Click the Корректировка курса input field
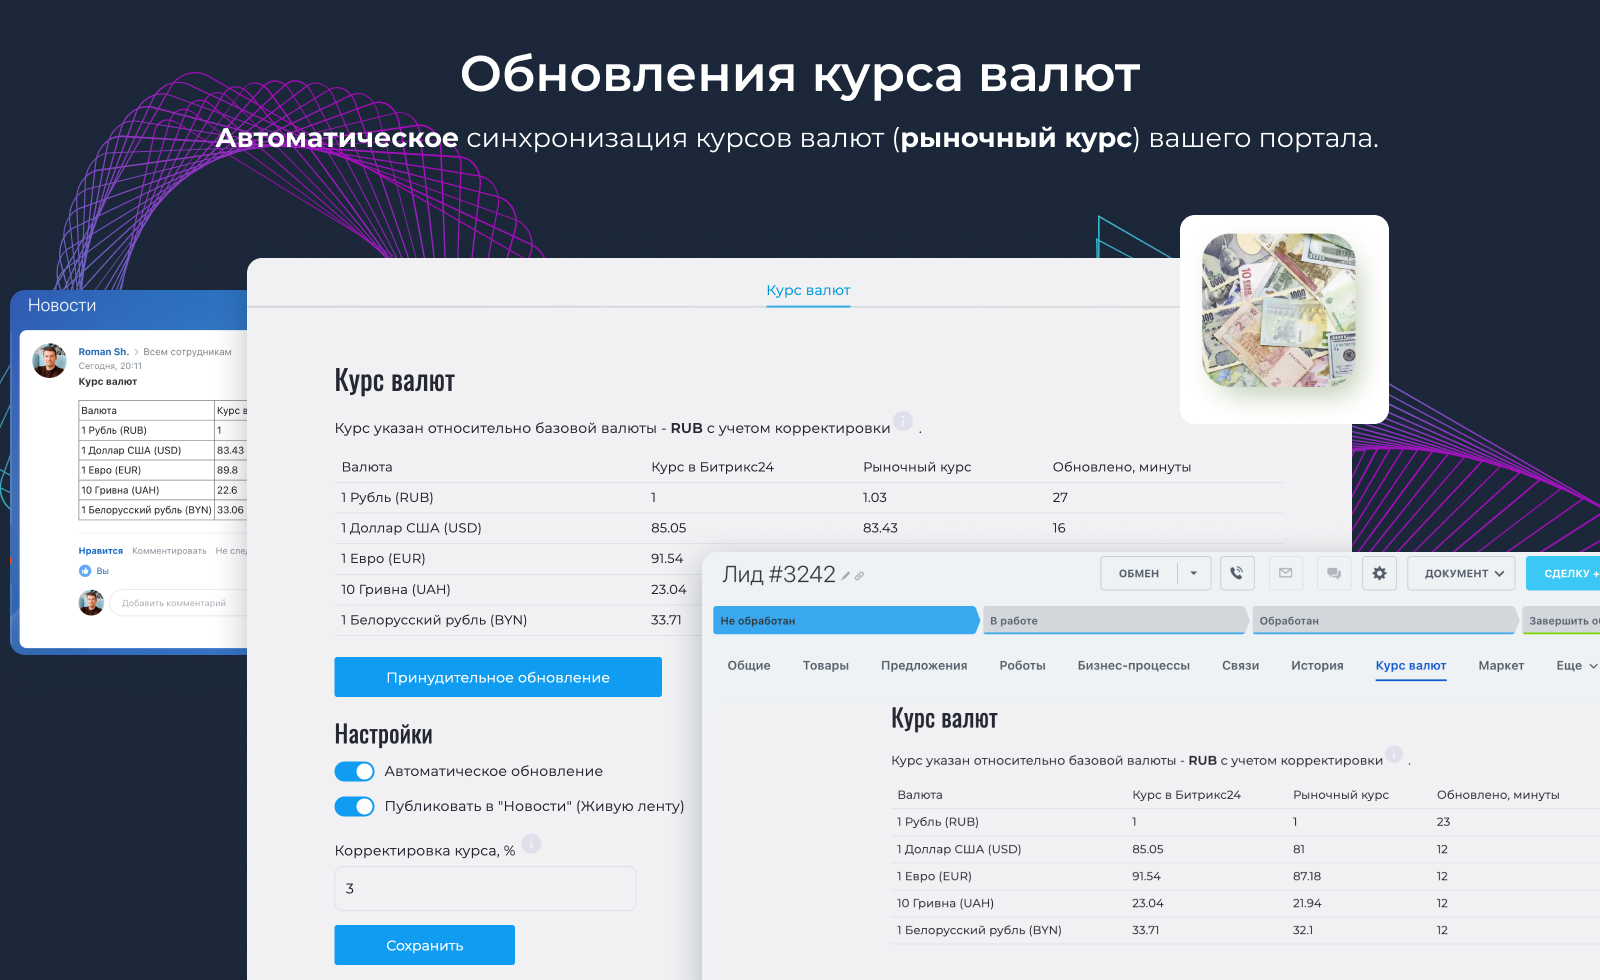The width and height of the screenshot is (1600, 980). 485,888
